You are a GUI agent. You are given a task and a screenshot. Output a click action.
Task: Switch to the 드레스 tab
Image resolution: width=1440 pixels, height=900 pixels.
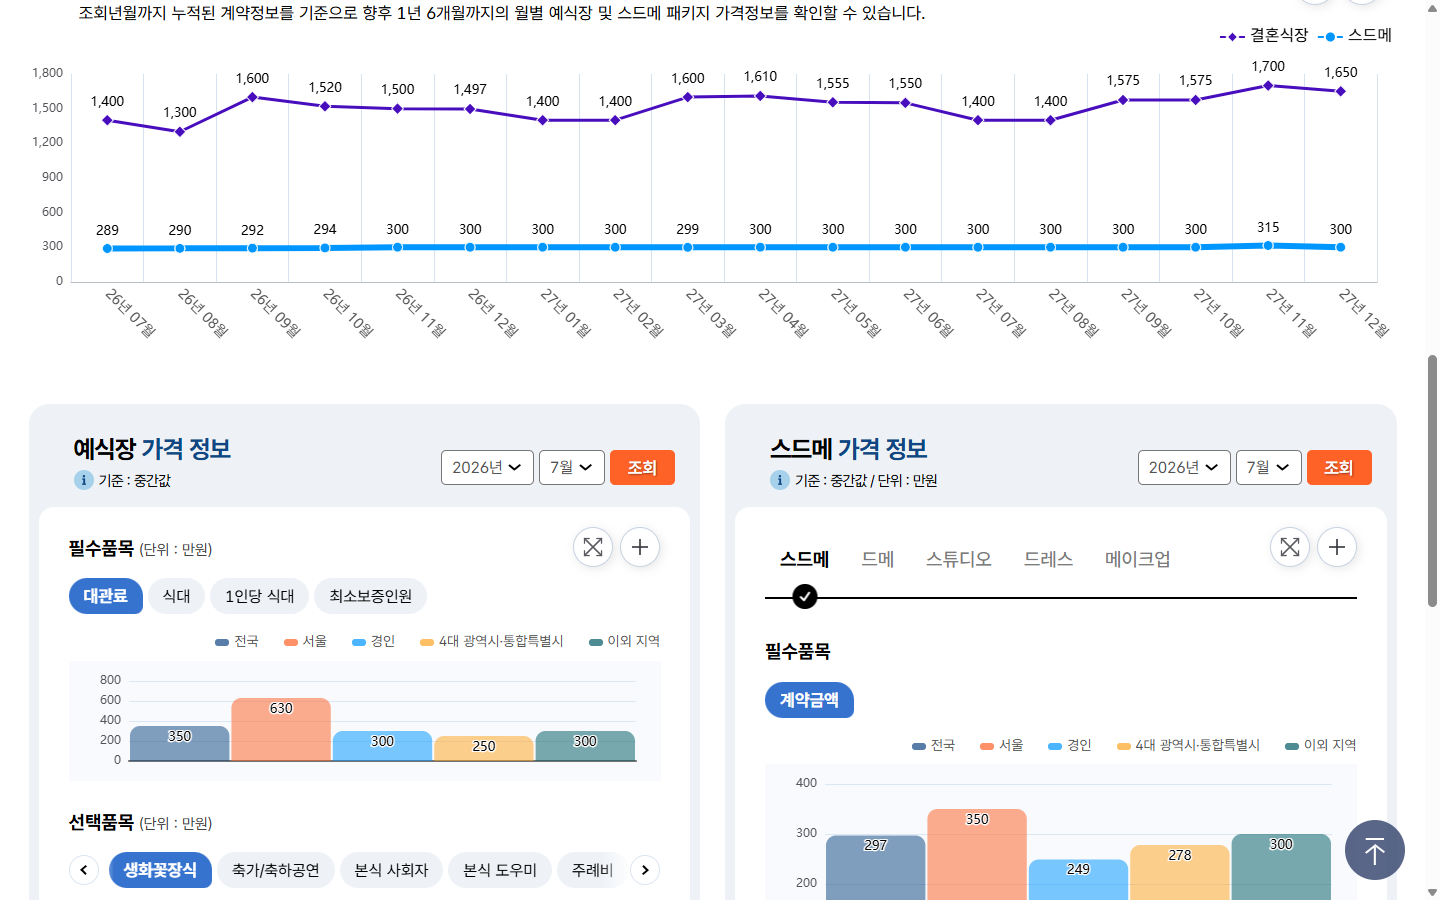point(1048,559)
